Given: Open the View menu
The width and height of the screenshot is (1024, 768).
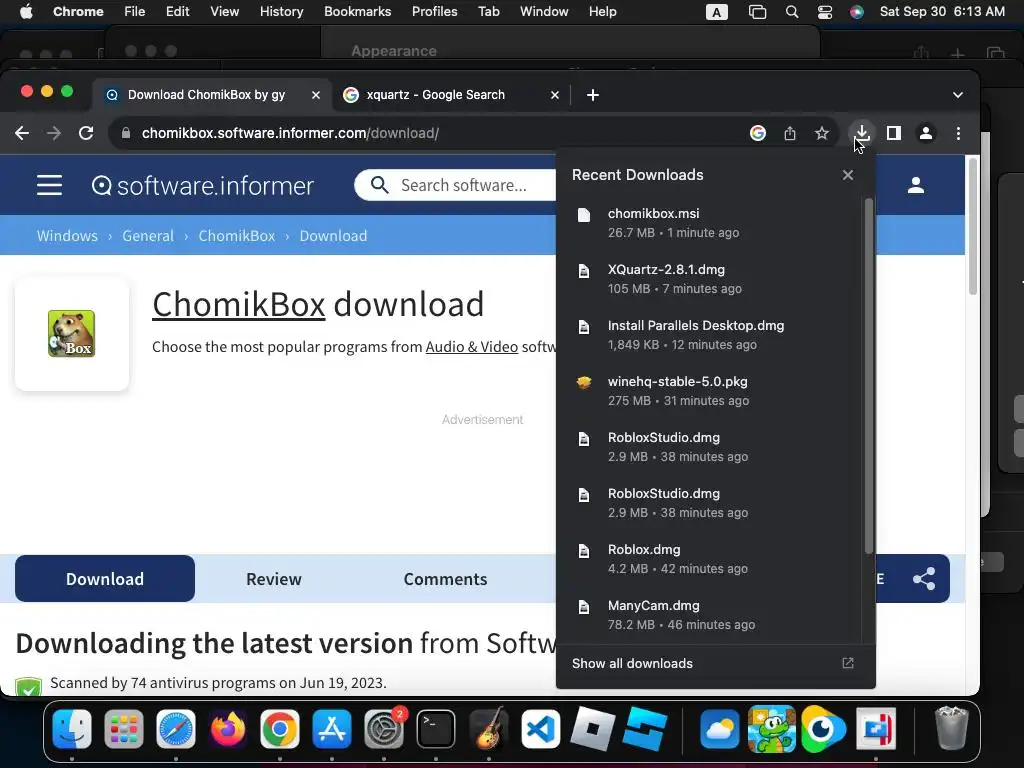Looking at the screenshot, I should coord(224,12).
